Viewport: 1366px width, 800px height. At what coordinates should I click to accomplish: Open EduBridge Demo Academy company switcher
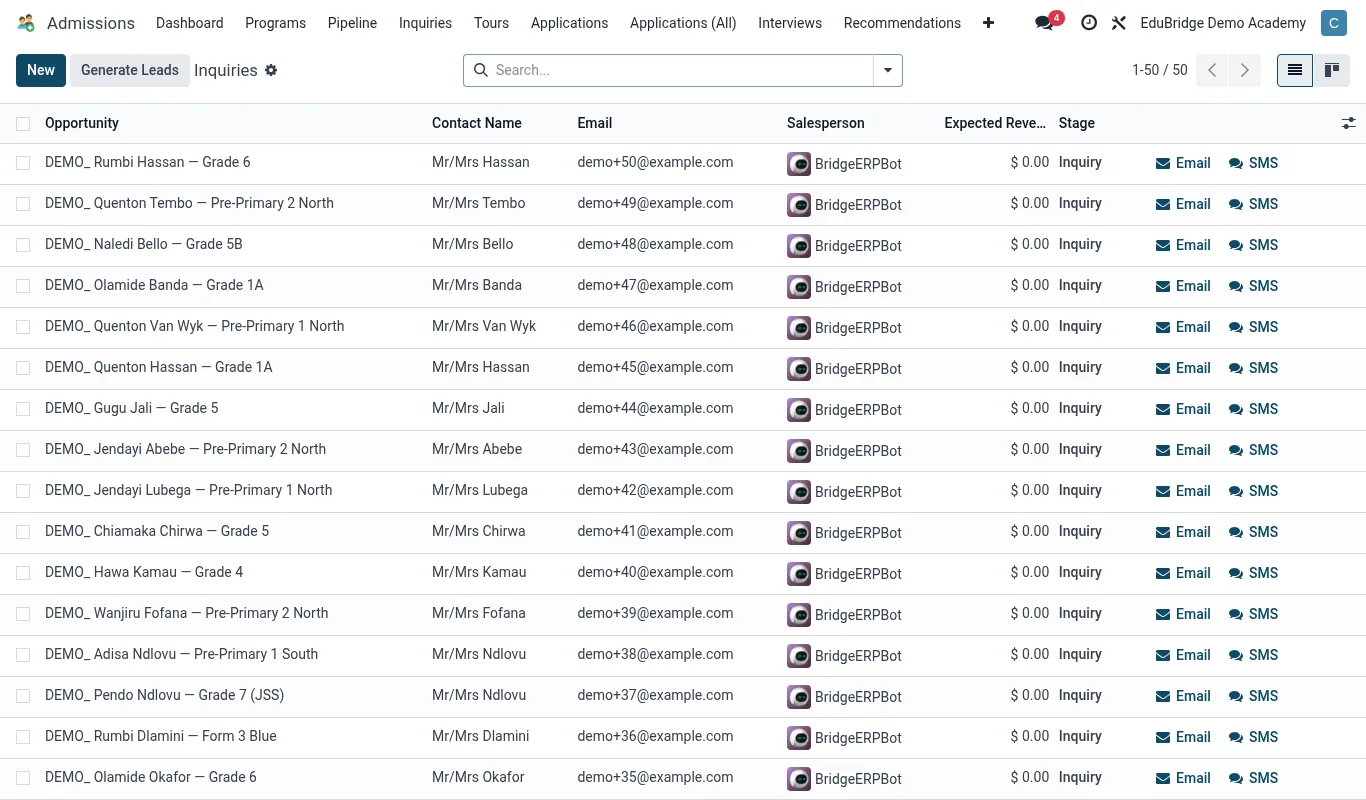click(x=1223, y=22)
